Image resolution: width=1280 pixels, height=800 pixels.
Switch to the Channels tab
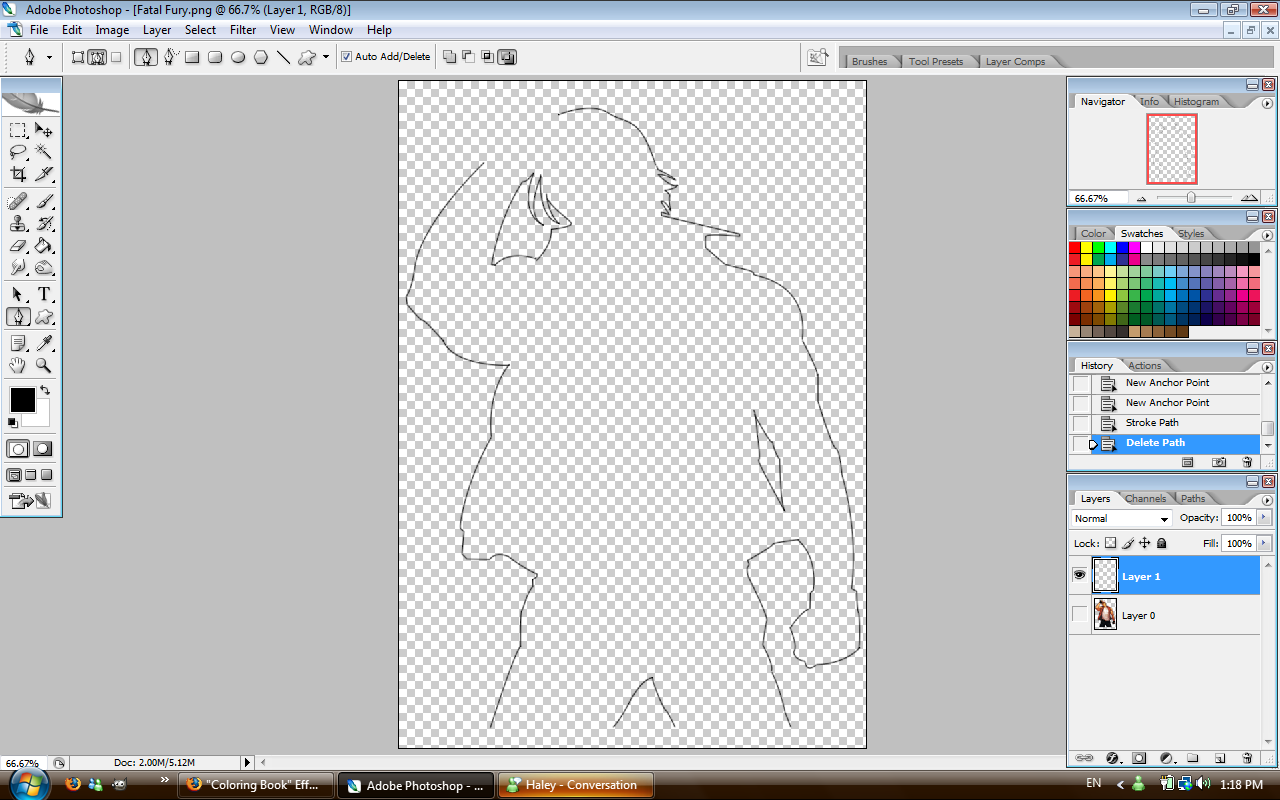click(1146, 498)
